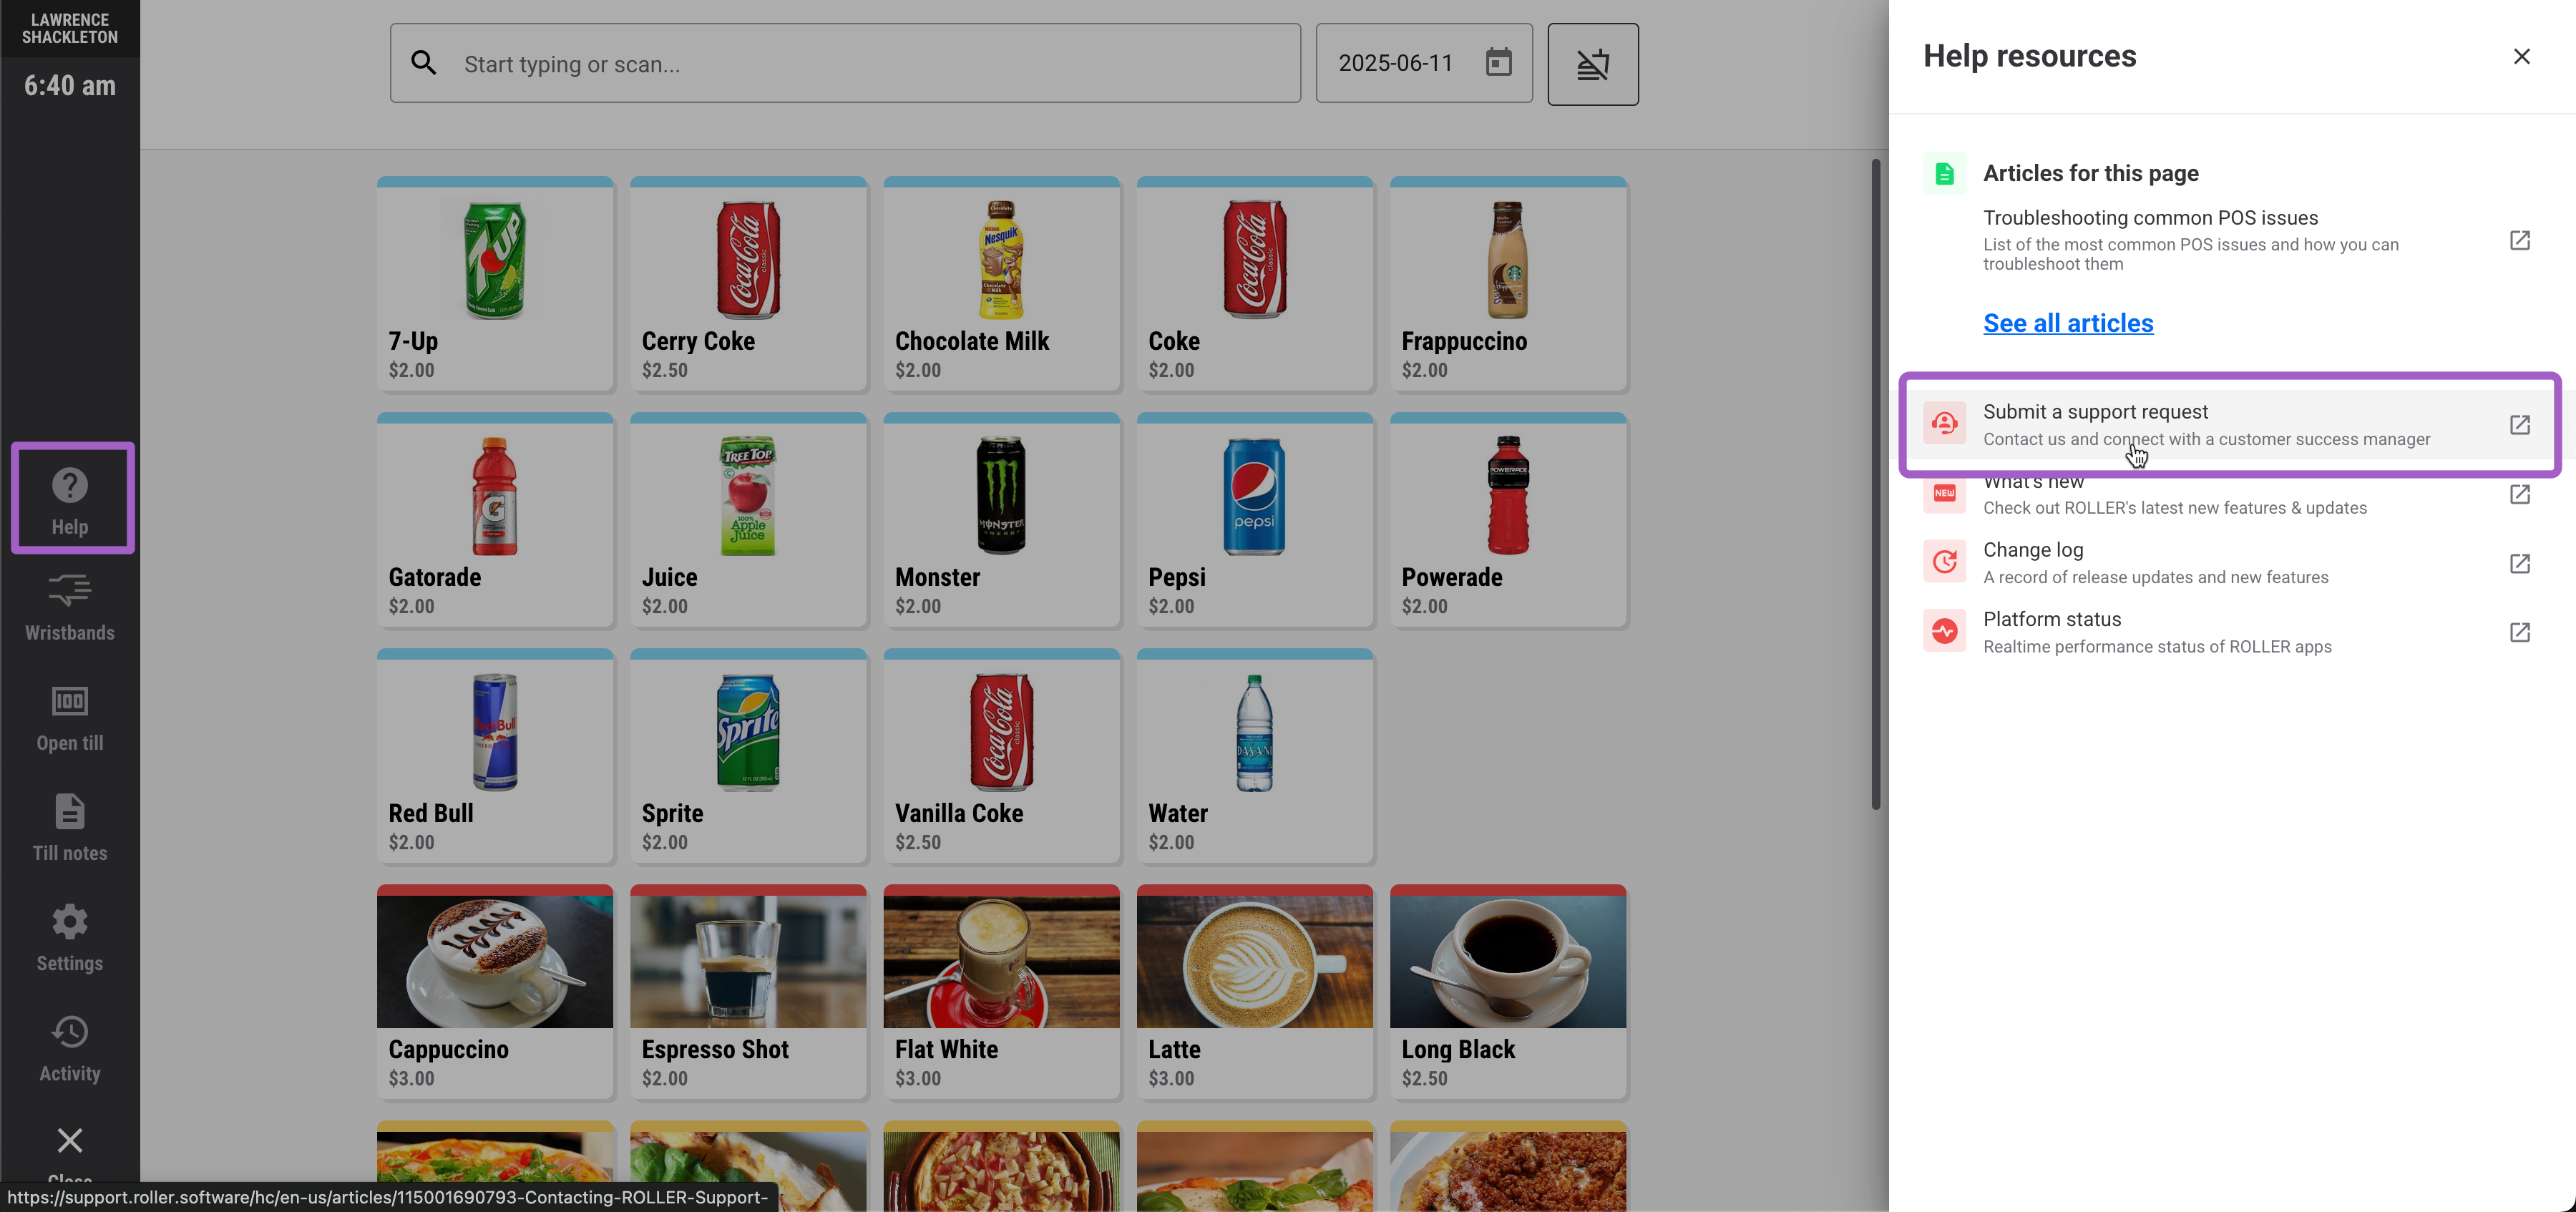Open the Activity history icon
The height and width of the screenshot is (1212, 2576).
point(70,1032)
